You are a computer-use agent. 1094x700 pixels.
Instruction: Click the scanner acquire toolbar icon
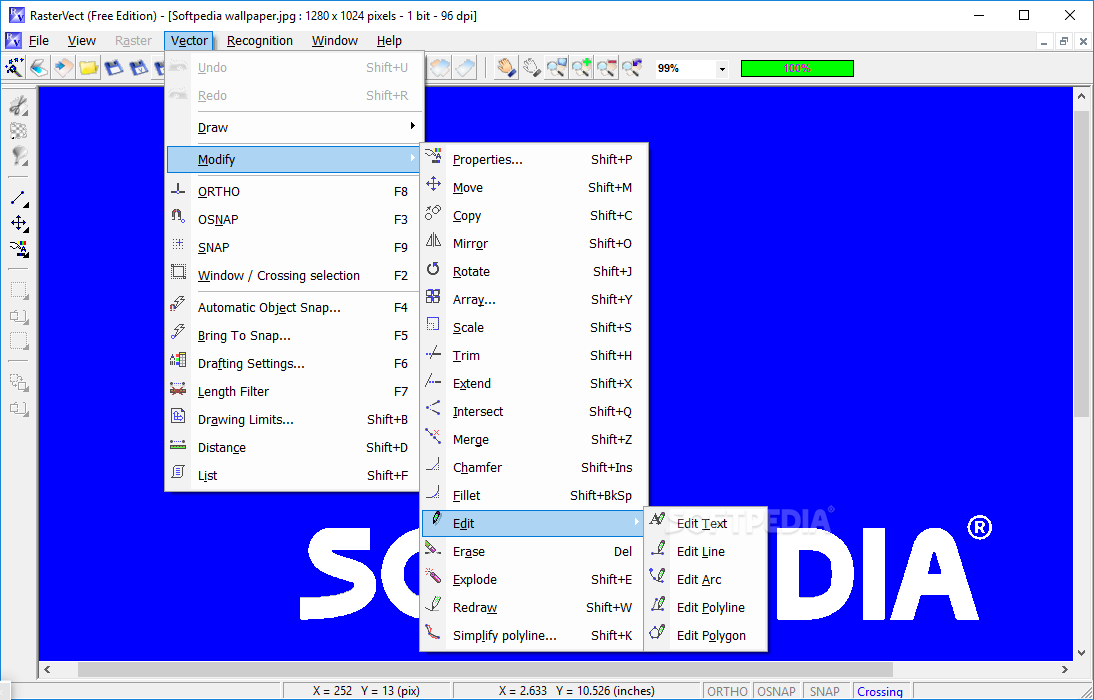(x=39, y=68)
